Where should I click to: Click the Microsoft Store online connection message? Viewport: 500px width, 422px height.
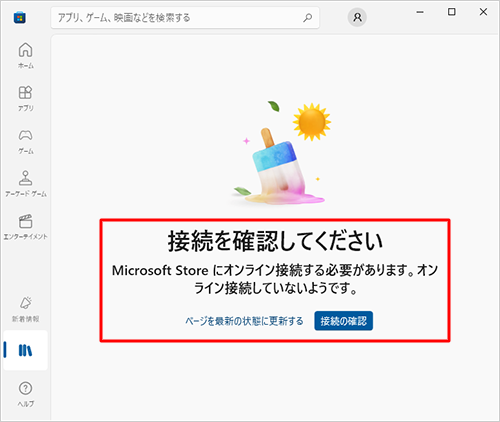pos(275,279)
